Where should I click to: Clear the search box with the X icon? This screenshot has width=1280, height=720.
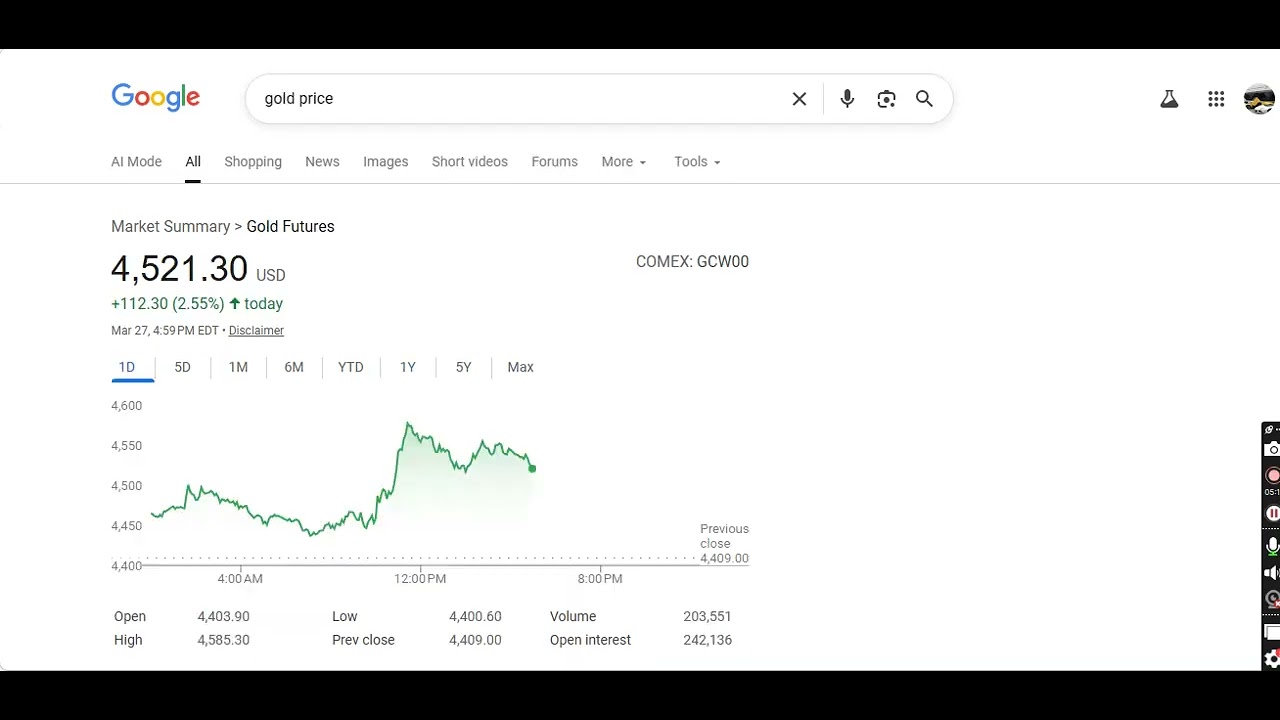(799, 99)
